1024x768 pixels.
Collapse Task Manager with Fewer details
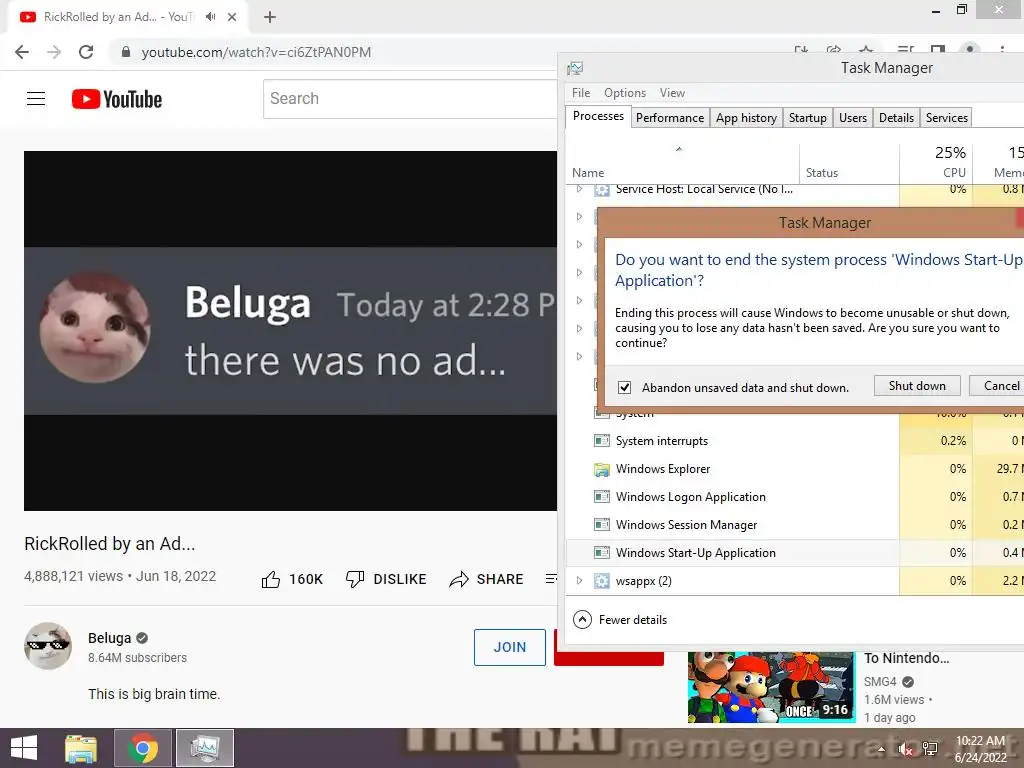[620, 620]
